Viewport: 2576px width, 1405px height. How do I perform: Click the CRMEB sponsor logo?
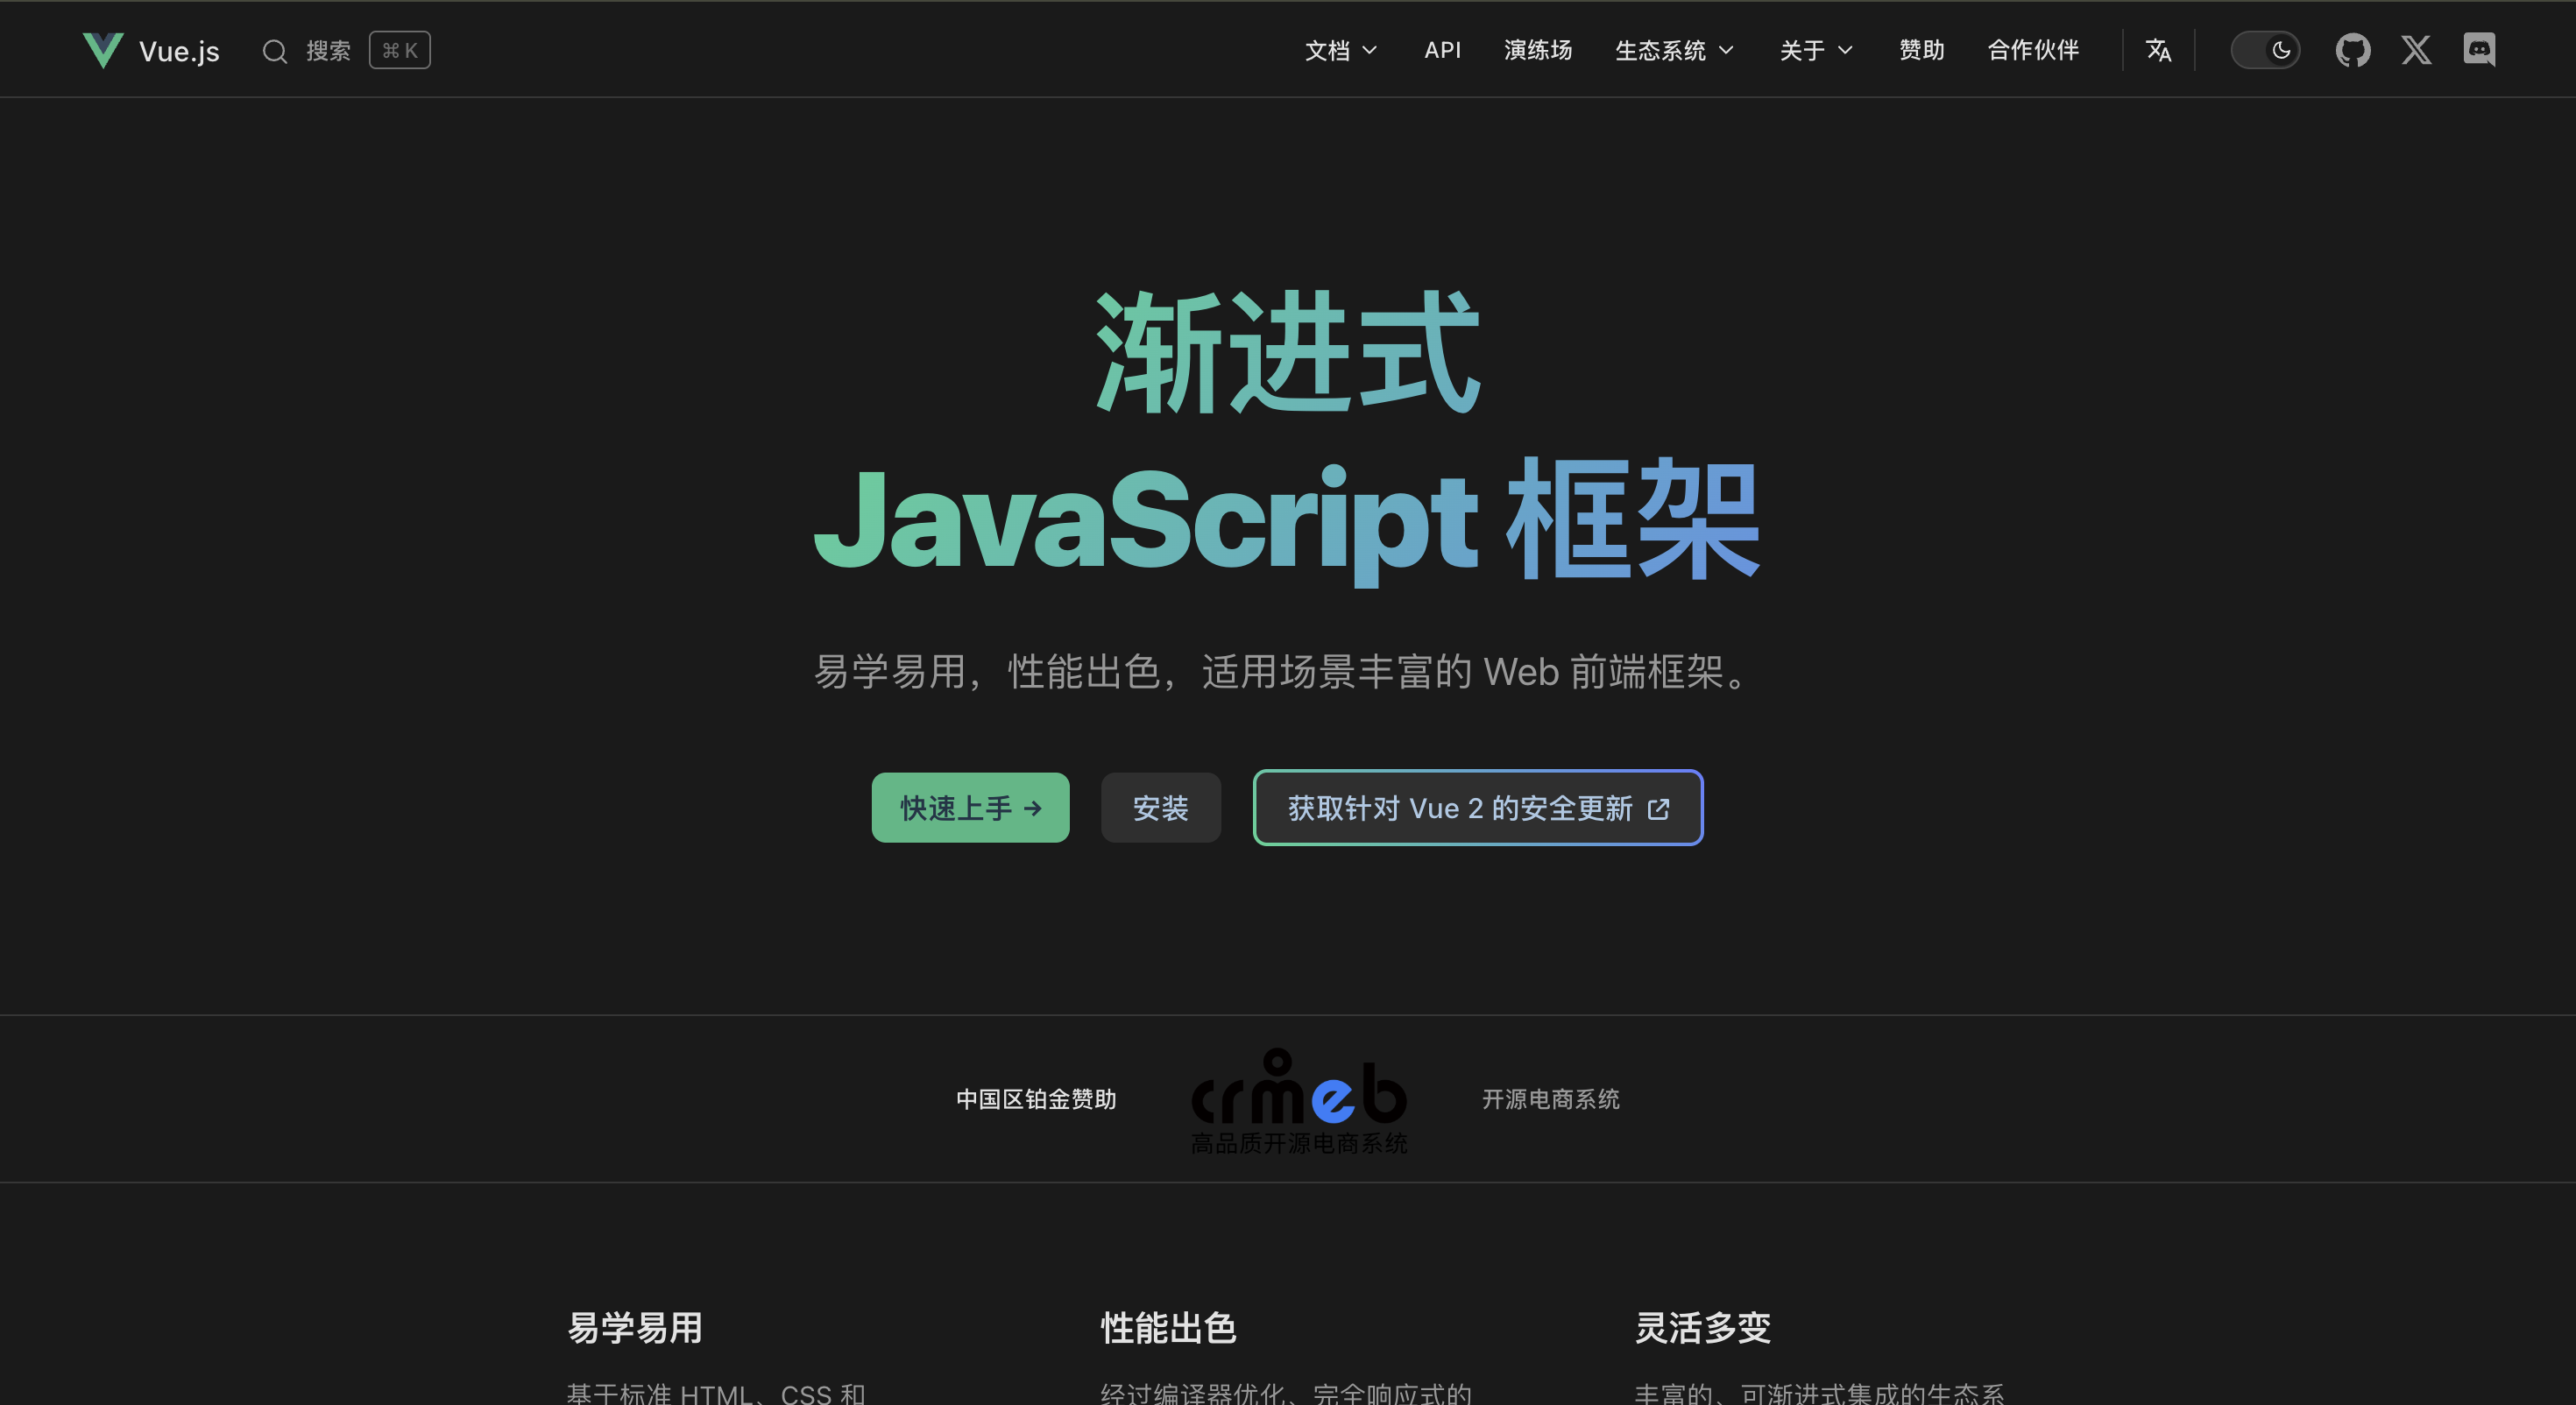[x=1298, y=1100]
